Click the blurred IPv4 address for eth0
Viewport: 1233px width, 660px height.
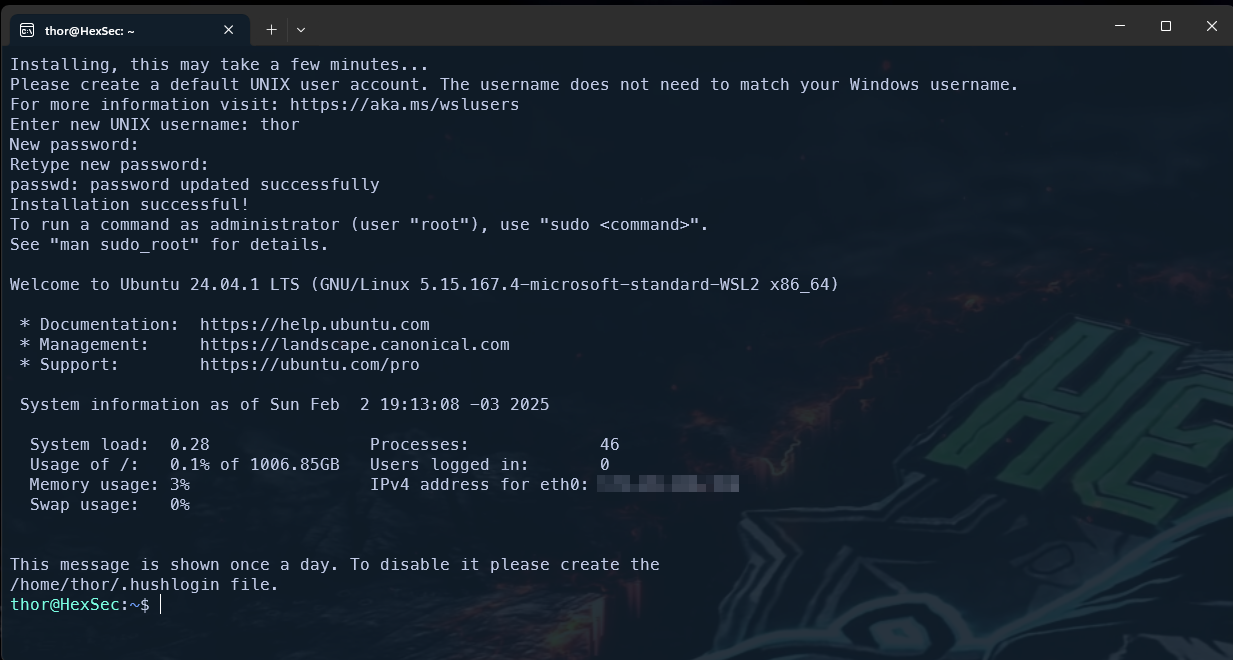(668, 484)
